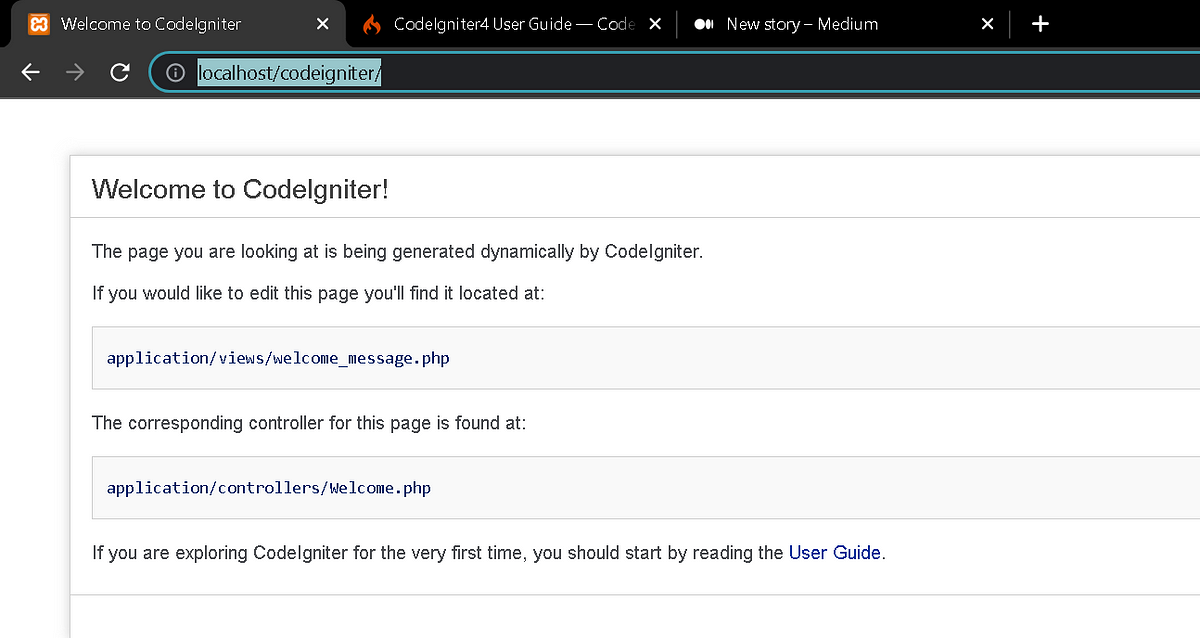Screen dimensions: 1200x638
Task: Click the Welcome to CodeIgniter! heading
Action: point(240,189)
